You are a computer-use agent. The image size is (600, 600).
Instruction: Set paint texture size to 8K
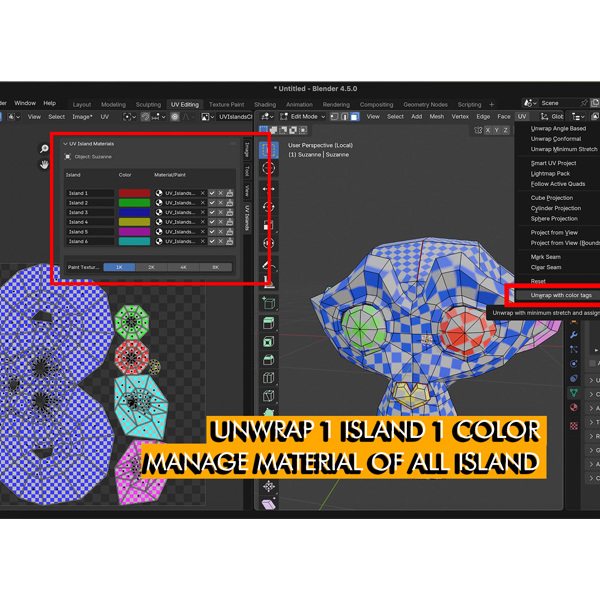[216, 267]
